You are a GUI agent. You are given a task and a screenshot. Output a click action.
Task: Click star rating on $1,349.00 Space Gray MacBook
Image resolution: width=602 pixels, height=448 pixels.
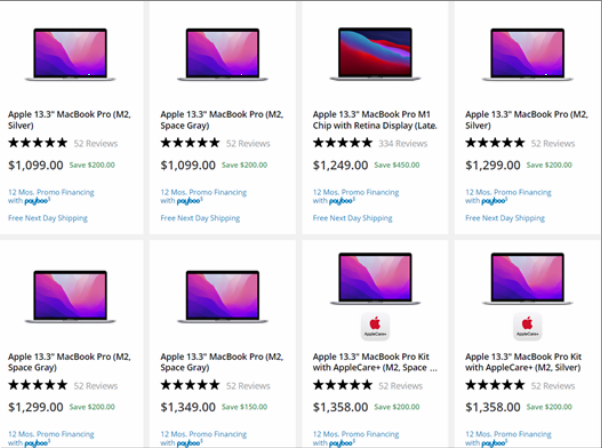[190, 385]
